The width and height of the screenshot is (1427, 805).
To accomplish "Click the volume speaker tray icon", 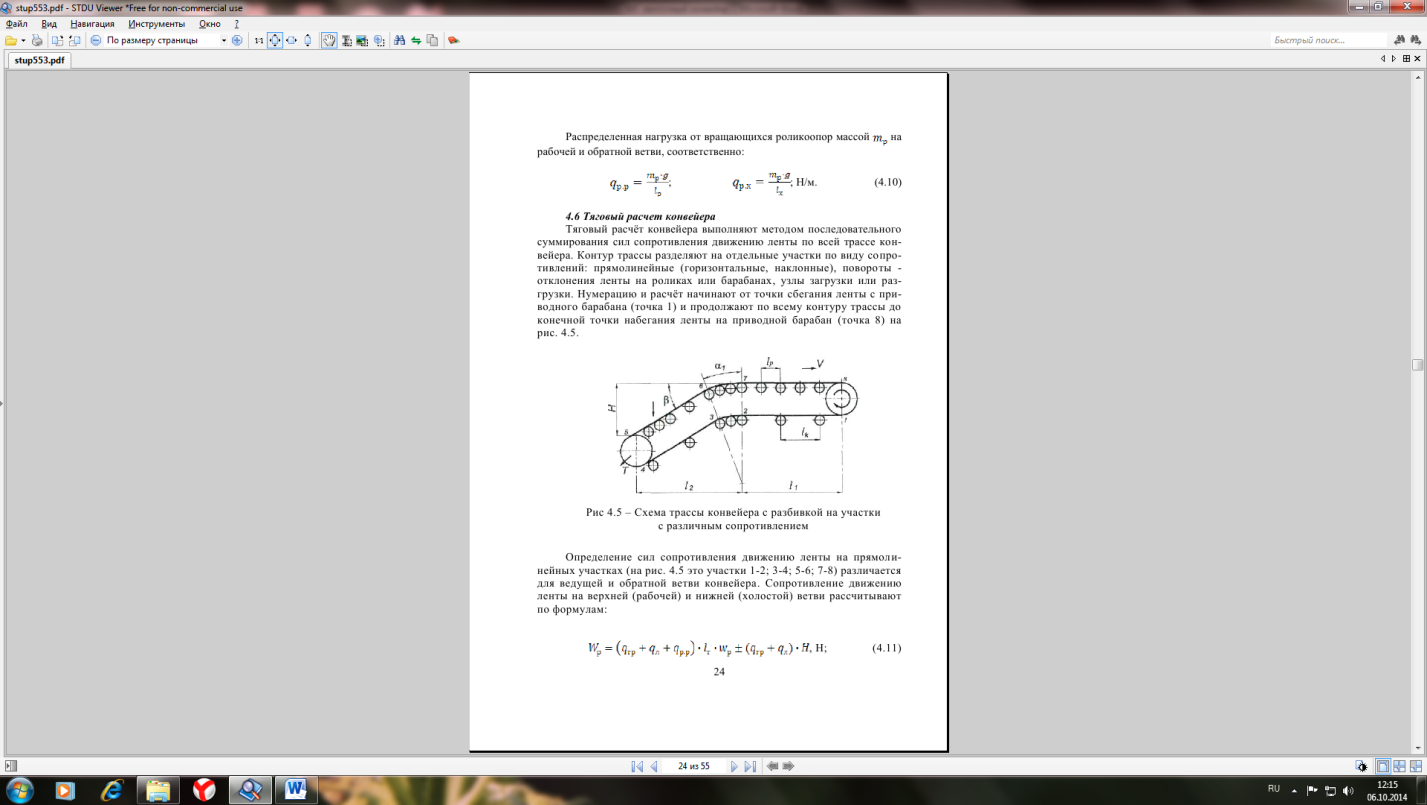I will tap(1348, 791).
